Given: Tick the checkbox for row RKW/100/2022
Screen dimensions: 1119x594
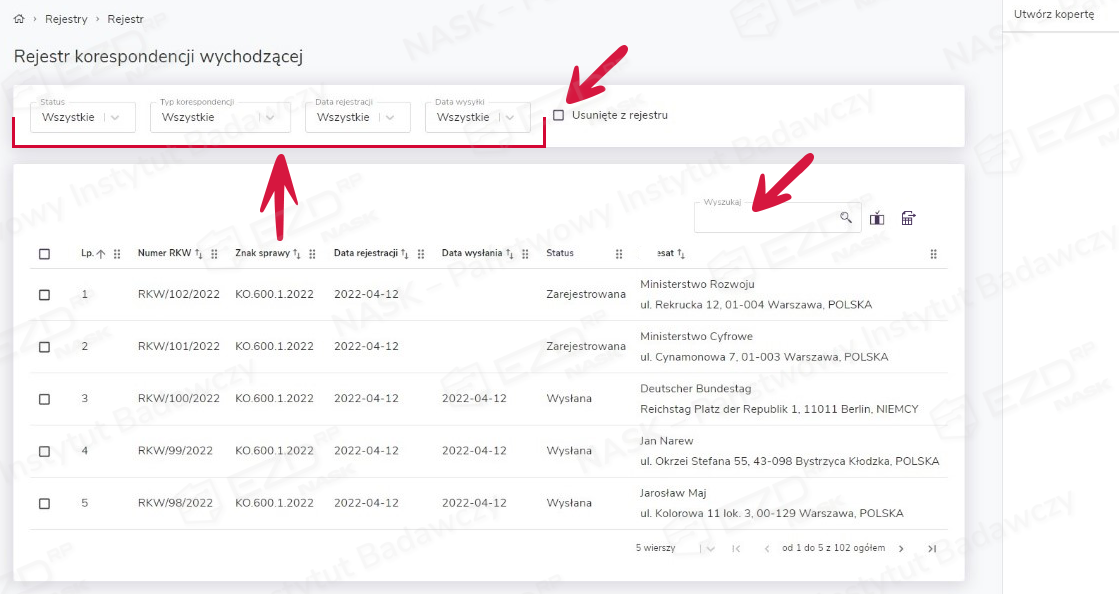Looking at the screenshot, I should [44, 399].
